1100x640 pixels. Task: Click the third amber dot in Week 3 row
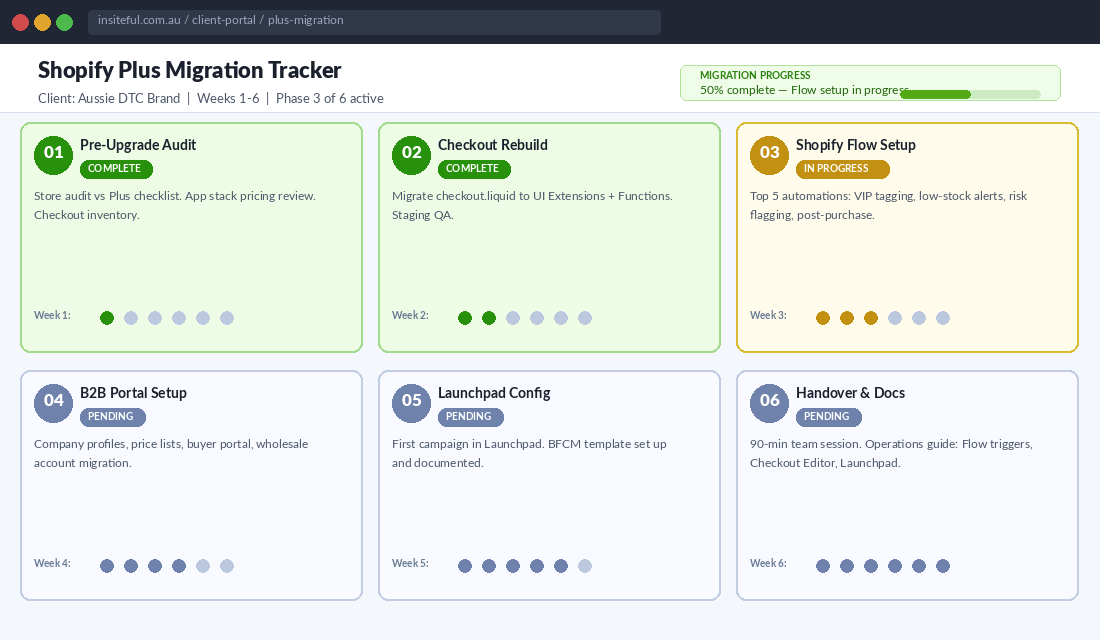[871, 318]
